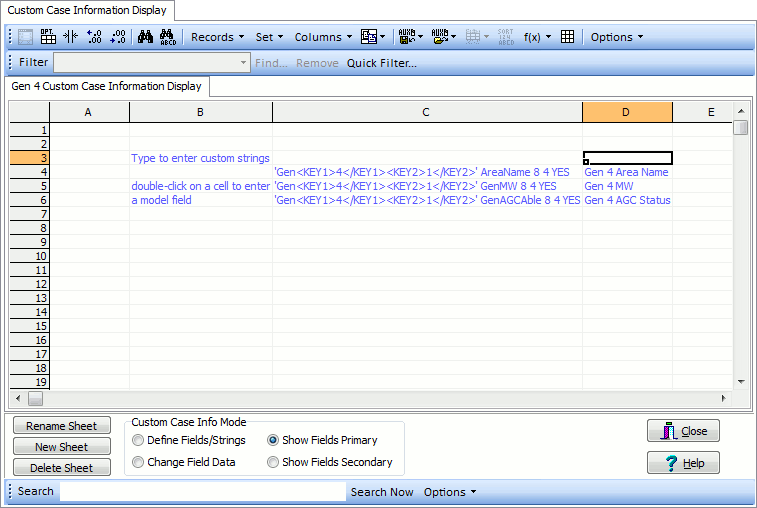
Task: Select Change Field Data mode
Action: [138, 462]
